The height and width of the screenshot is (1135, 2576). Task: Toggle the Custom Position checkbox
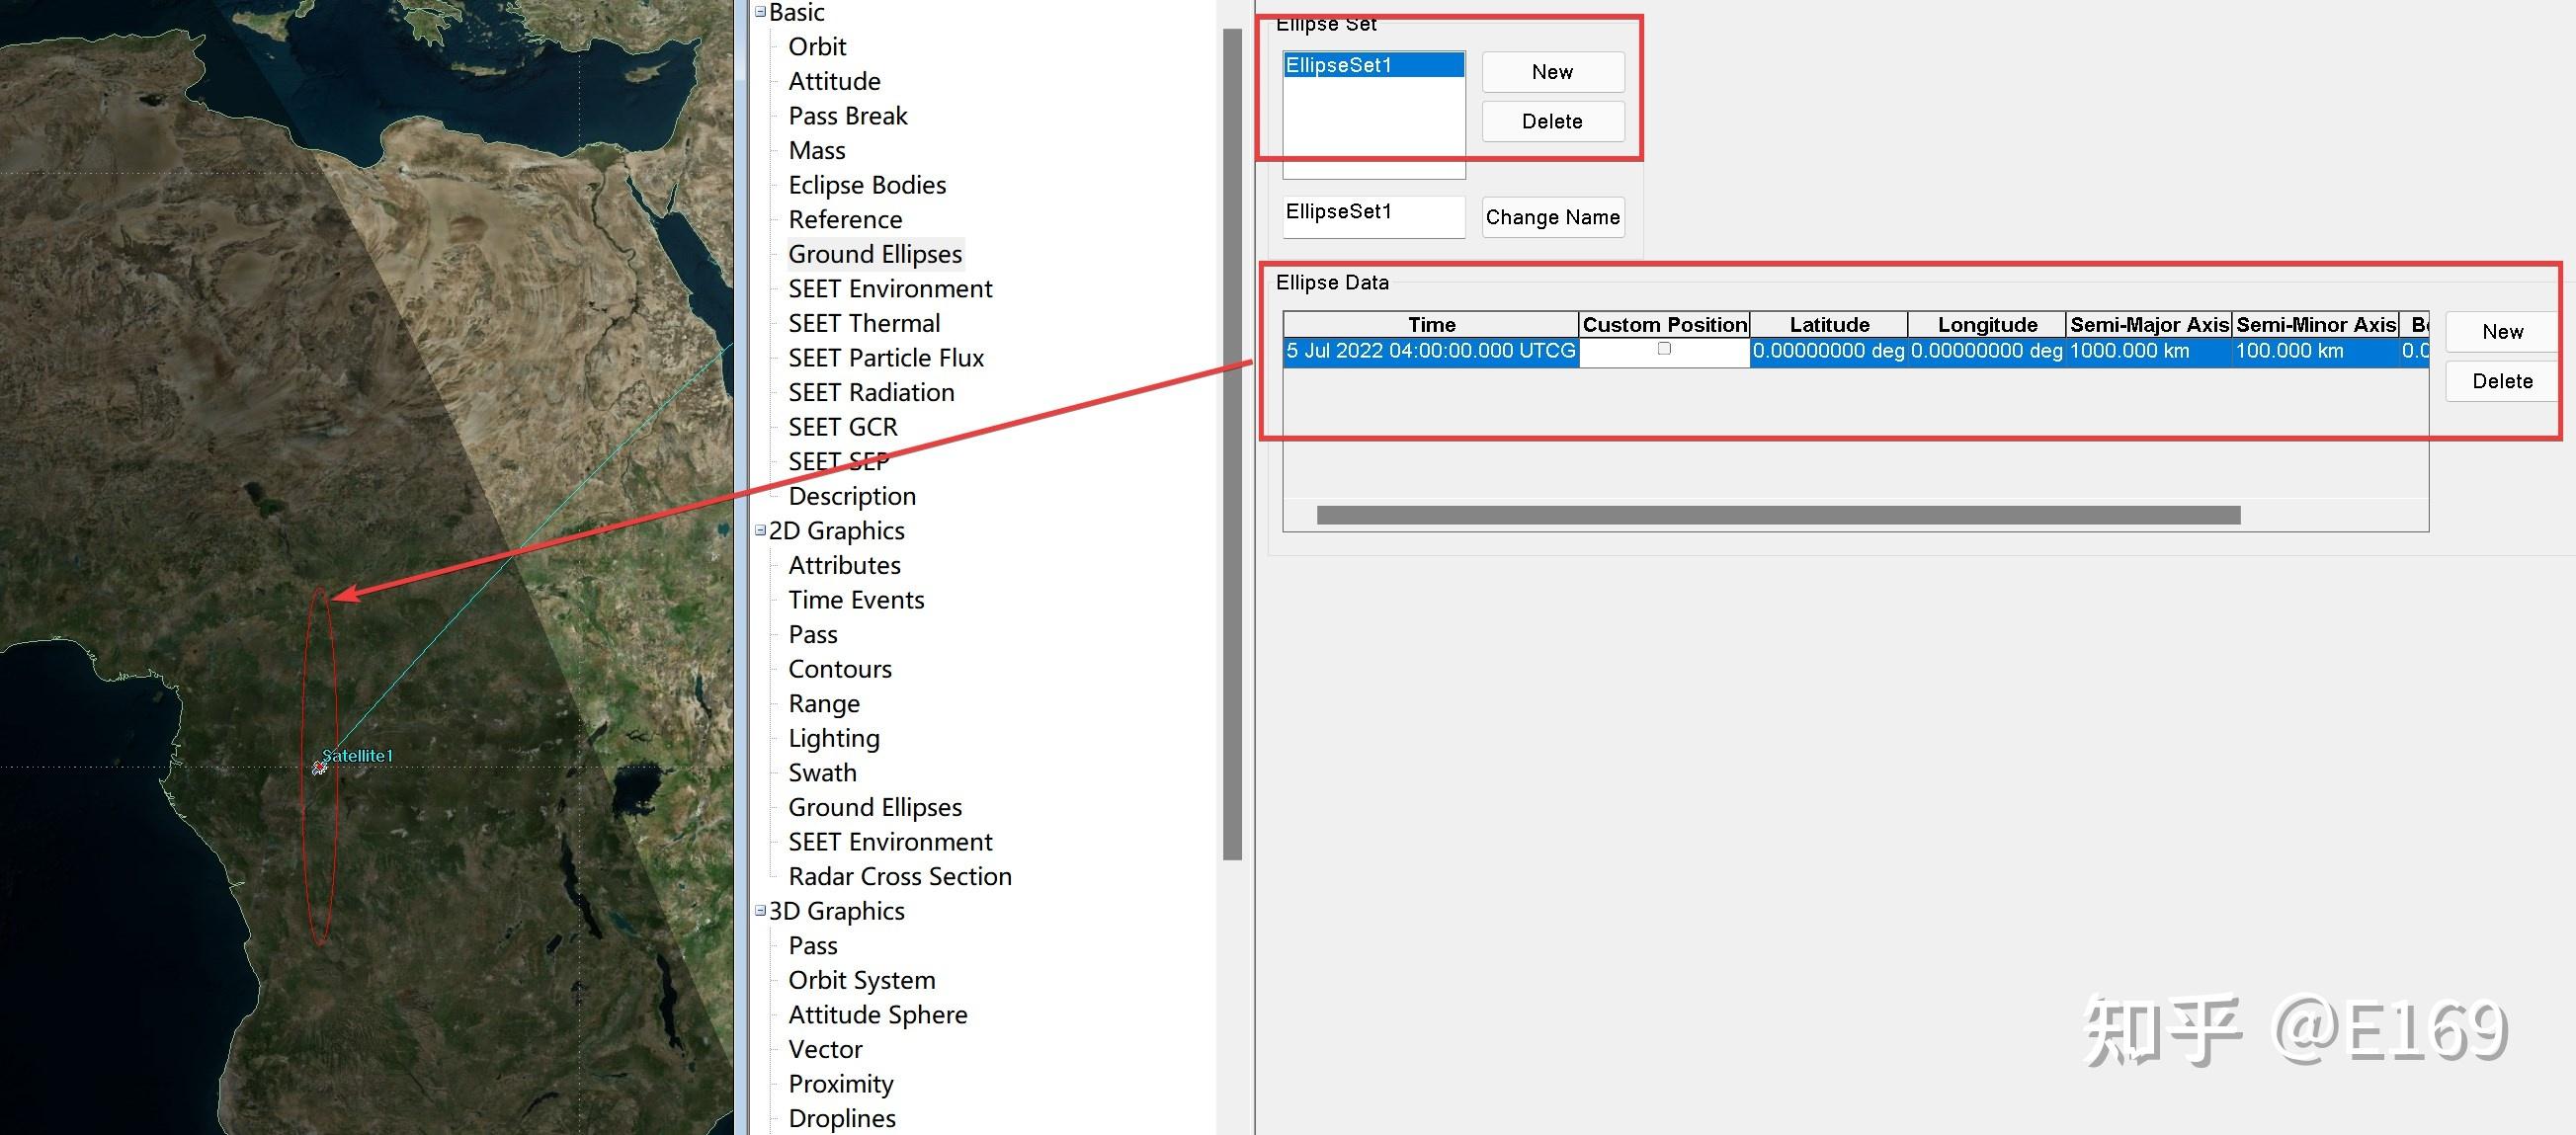pos(1664,349)
